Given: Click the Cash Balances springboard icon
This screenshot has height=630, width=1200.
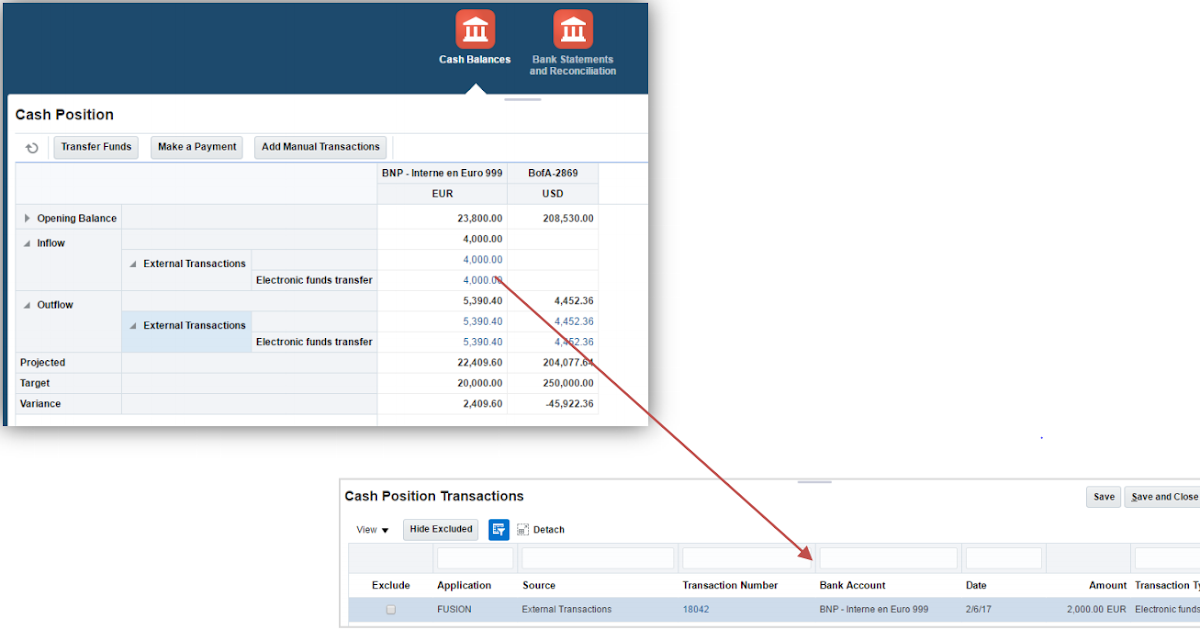Looking at the screenshot, I should click(x=474, y=30).
